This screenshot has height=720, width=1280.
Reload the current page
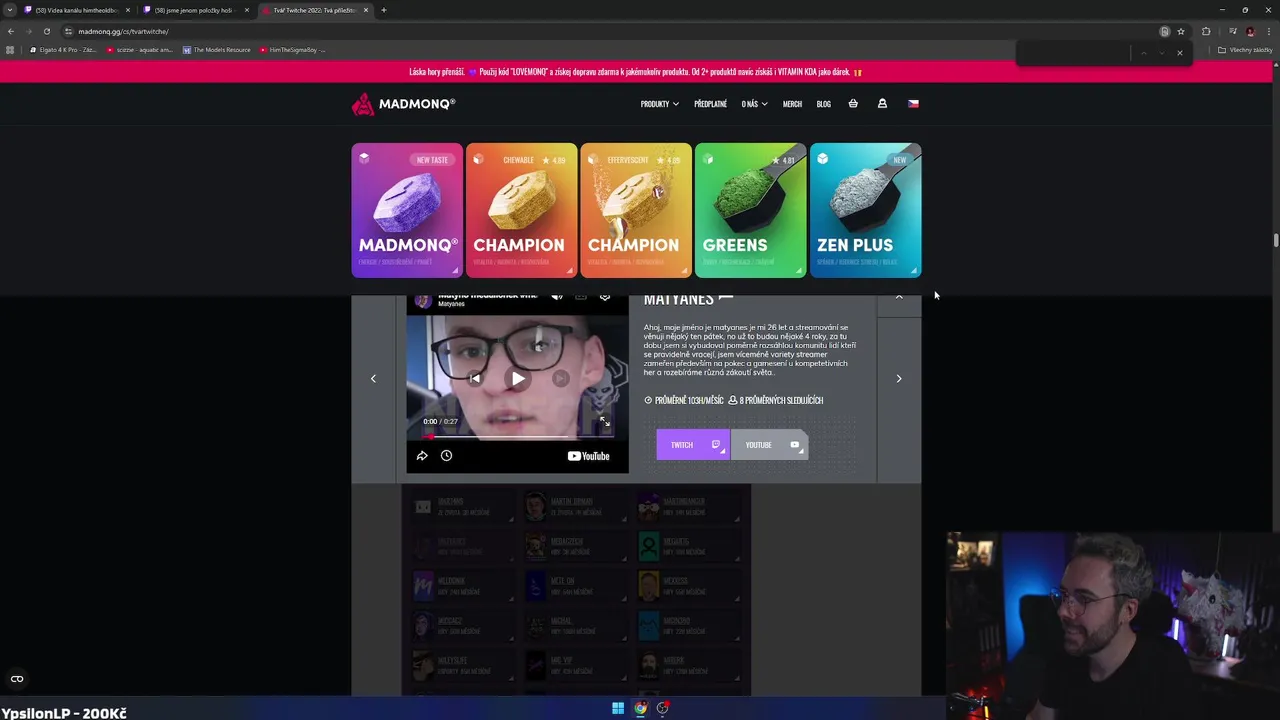[x=46, y=31]
